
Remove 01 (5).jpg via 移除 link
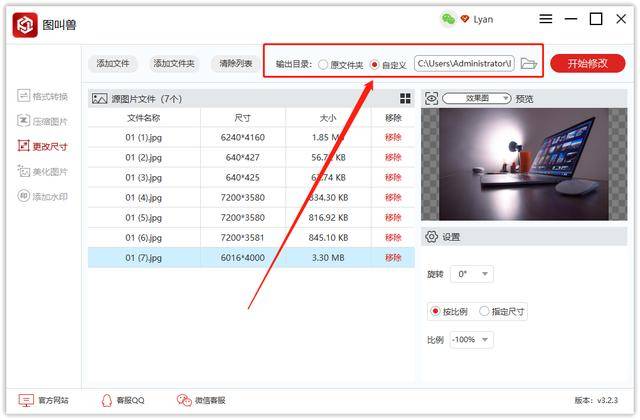tap(393, 218)
